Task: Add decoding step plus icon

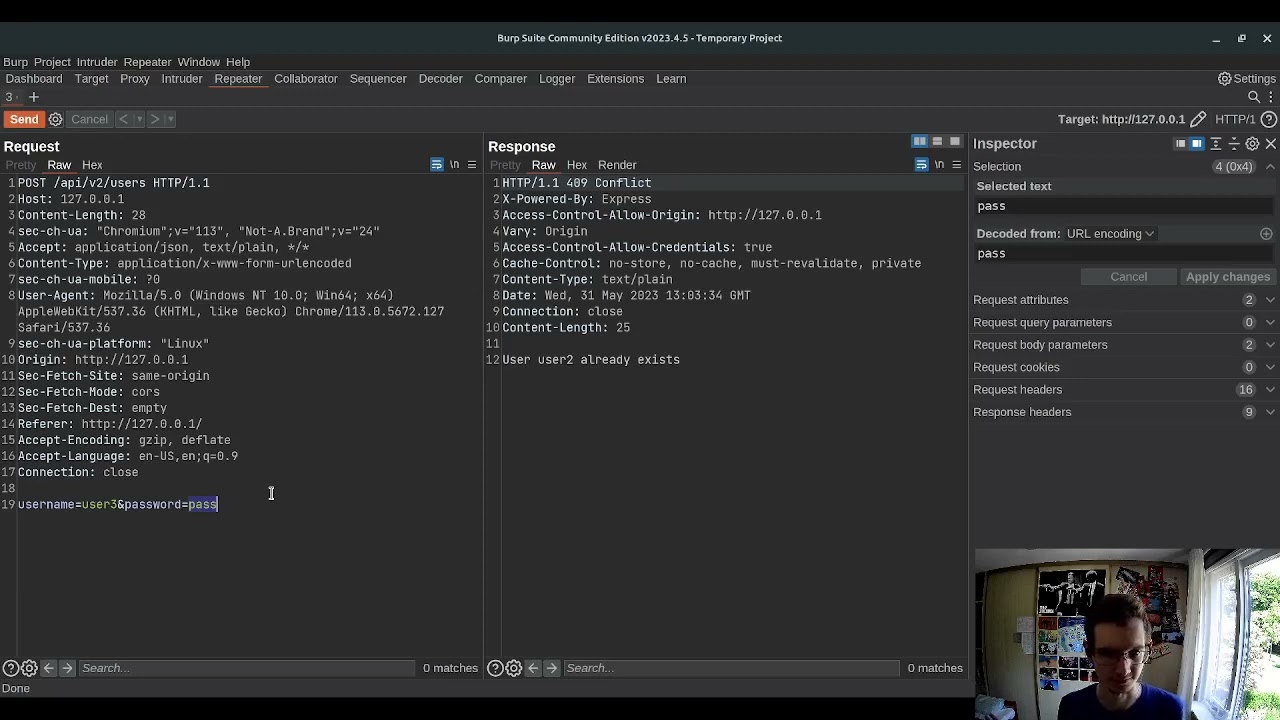Action: (1266, 234)
